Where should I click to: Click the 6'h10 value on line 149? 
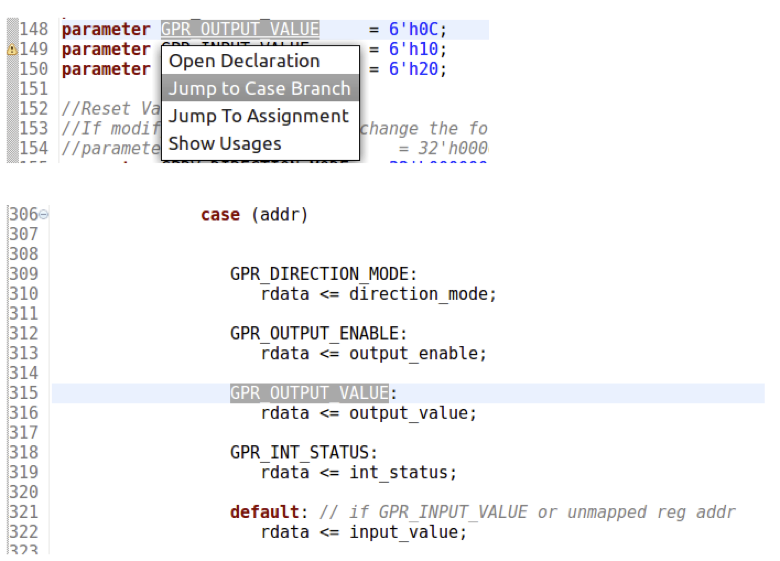click(x=413, y=49)
